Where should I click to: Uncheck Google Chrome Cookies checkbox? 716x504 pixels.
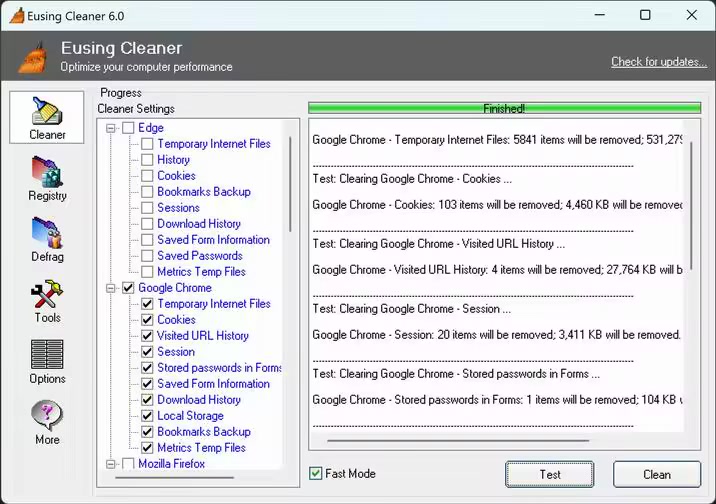(x=147, y=320)
